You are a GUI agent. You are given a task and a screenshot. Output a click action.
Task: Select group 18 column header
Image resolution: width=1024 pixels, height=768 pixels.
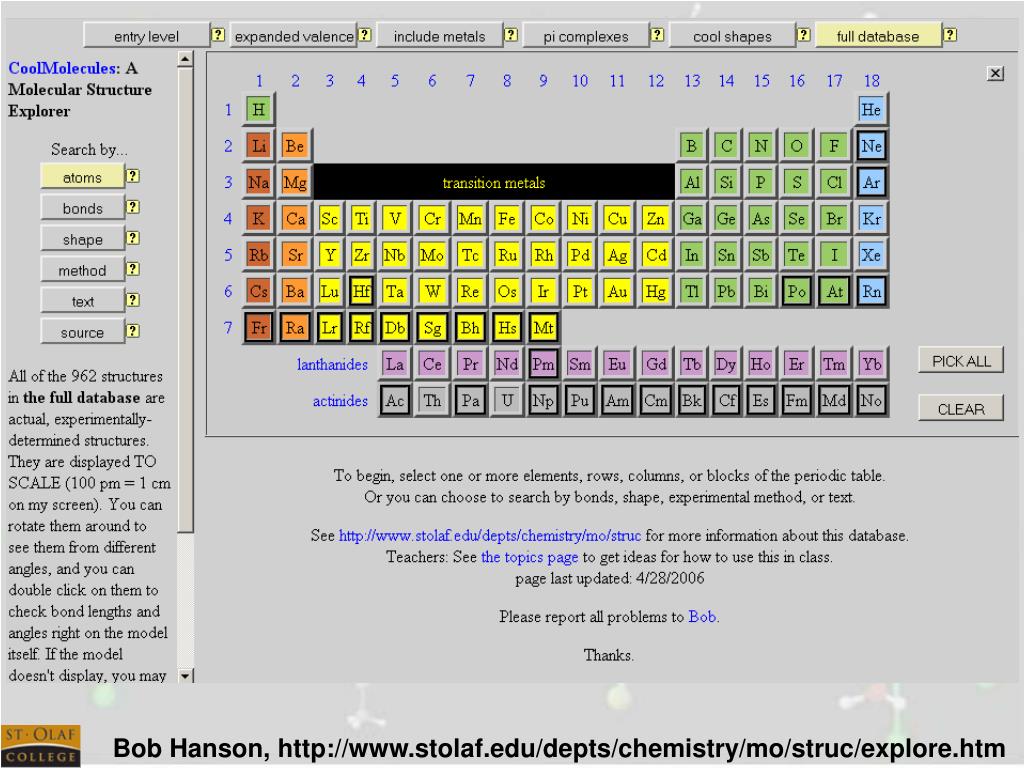(872, 80)
